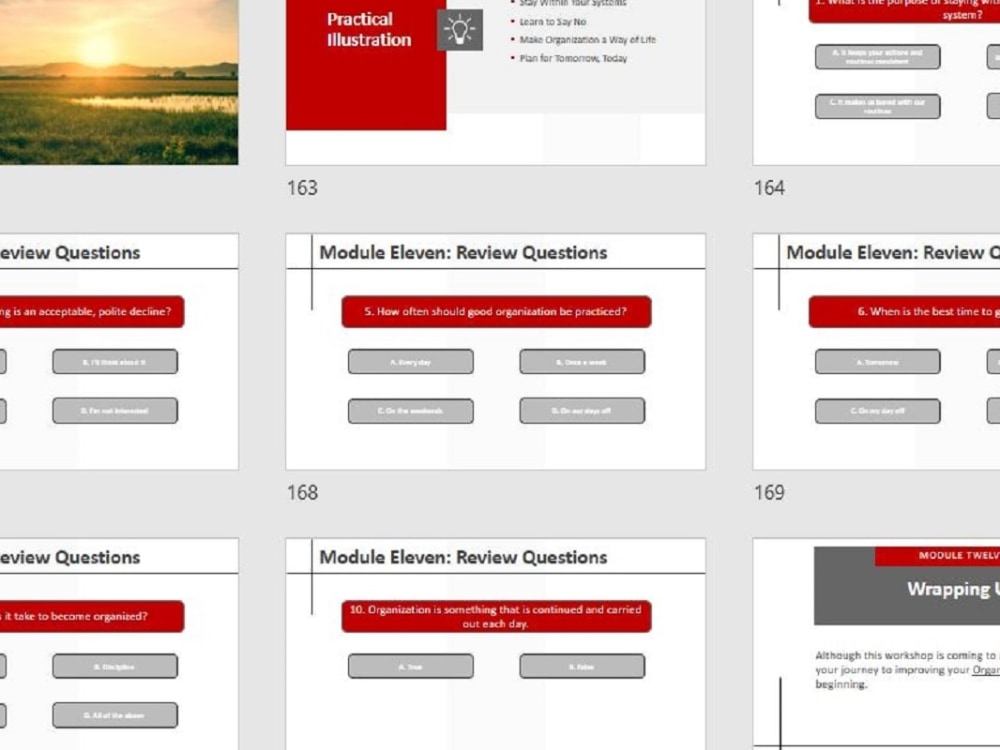Screen dimensions: 1000x750
Task: Choose answer 'B. I'll think about it'
Action: 115,362
